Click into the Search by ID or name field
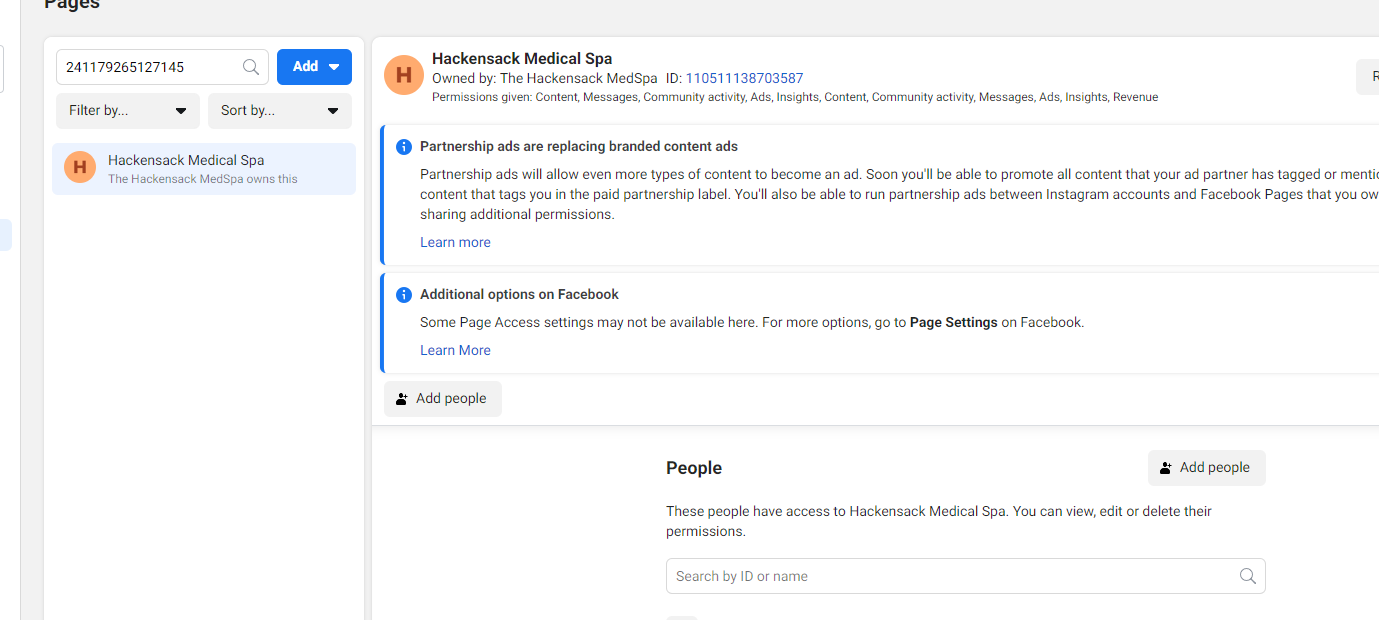 pyautogui.click(x=966, y=576)
